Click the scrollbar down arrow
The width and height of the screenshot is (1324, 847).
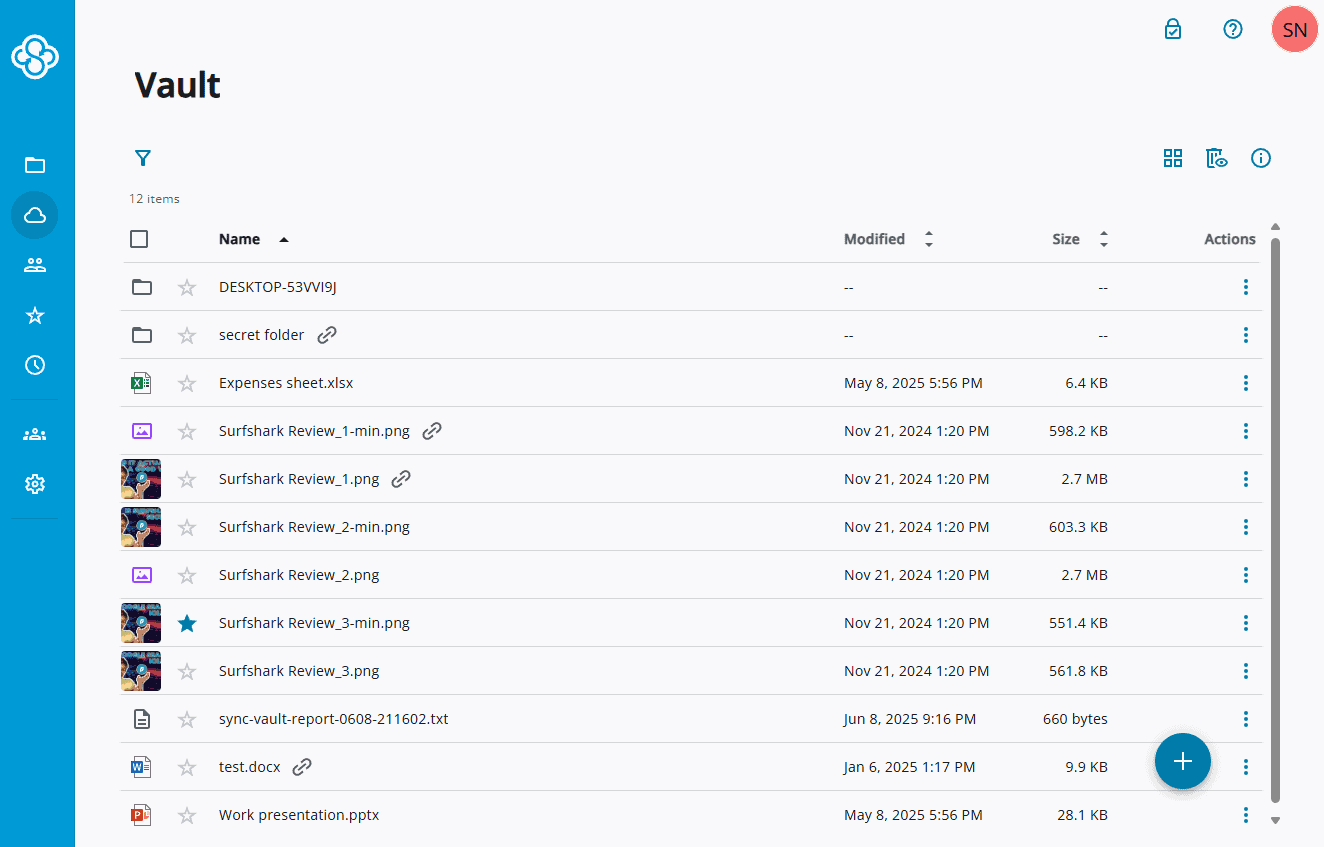pos(1275,820)
